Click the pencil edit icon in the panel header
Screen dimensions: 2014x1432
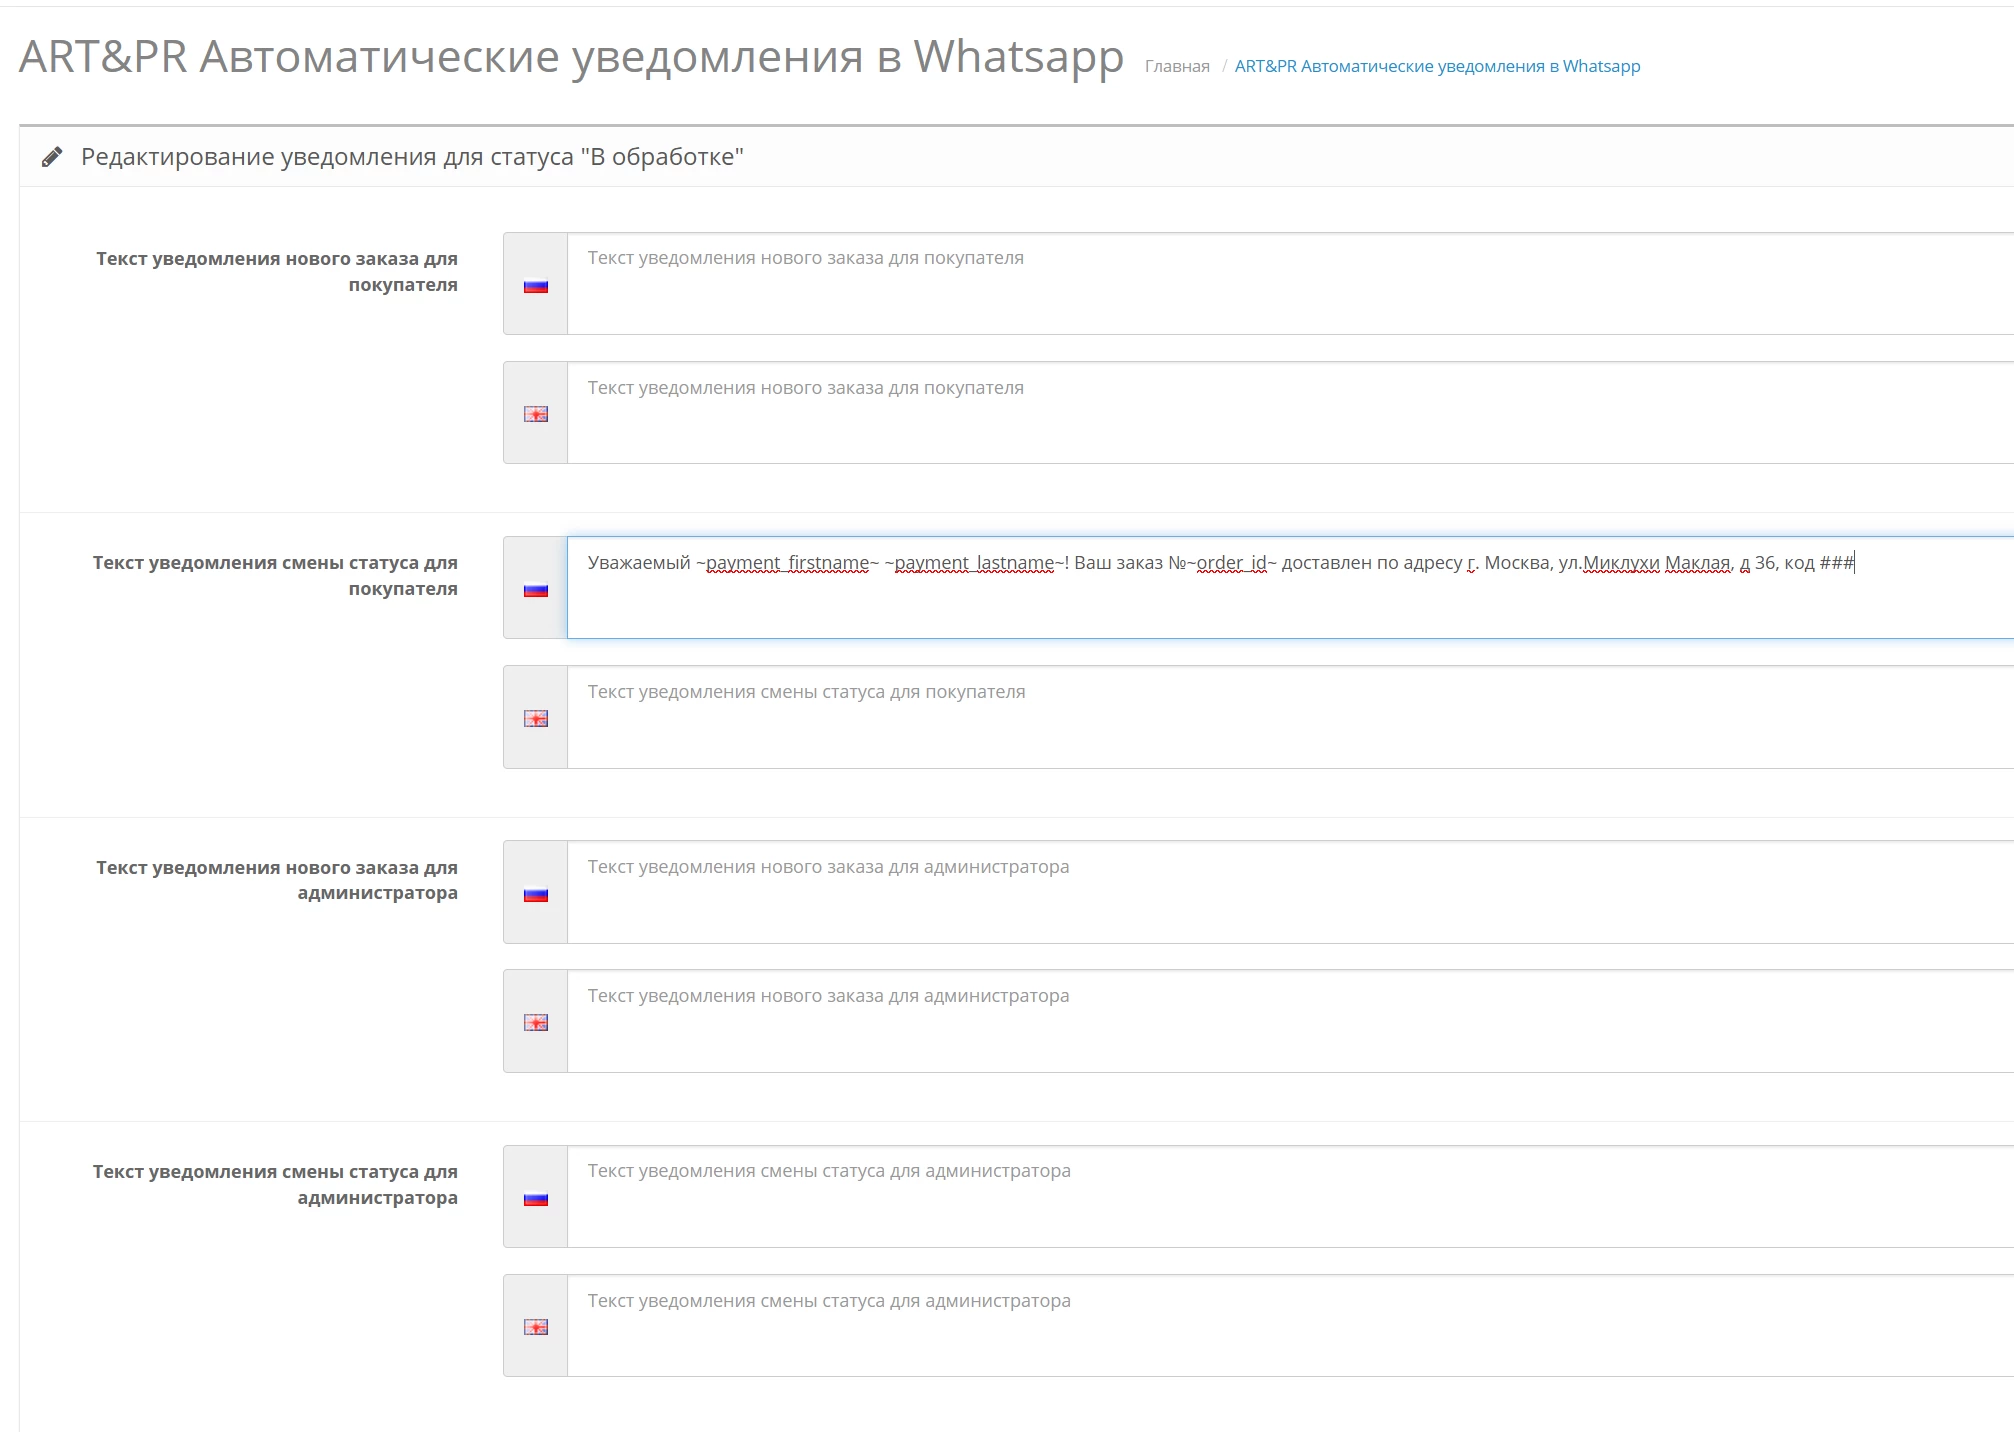(x=52, y=157)
